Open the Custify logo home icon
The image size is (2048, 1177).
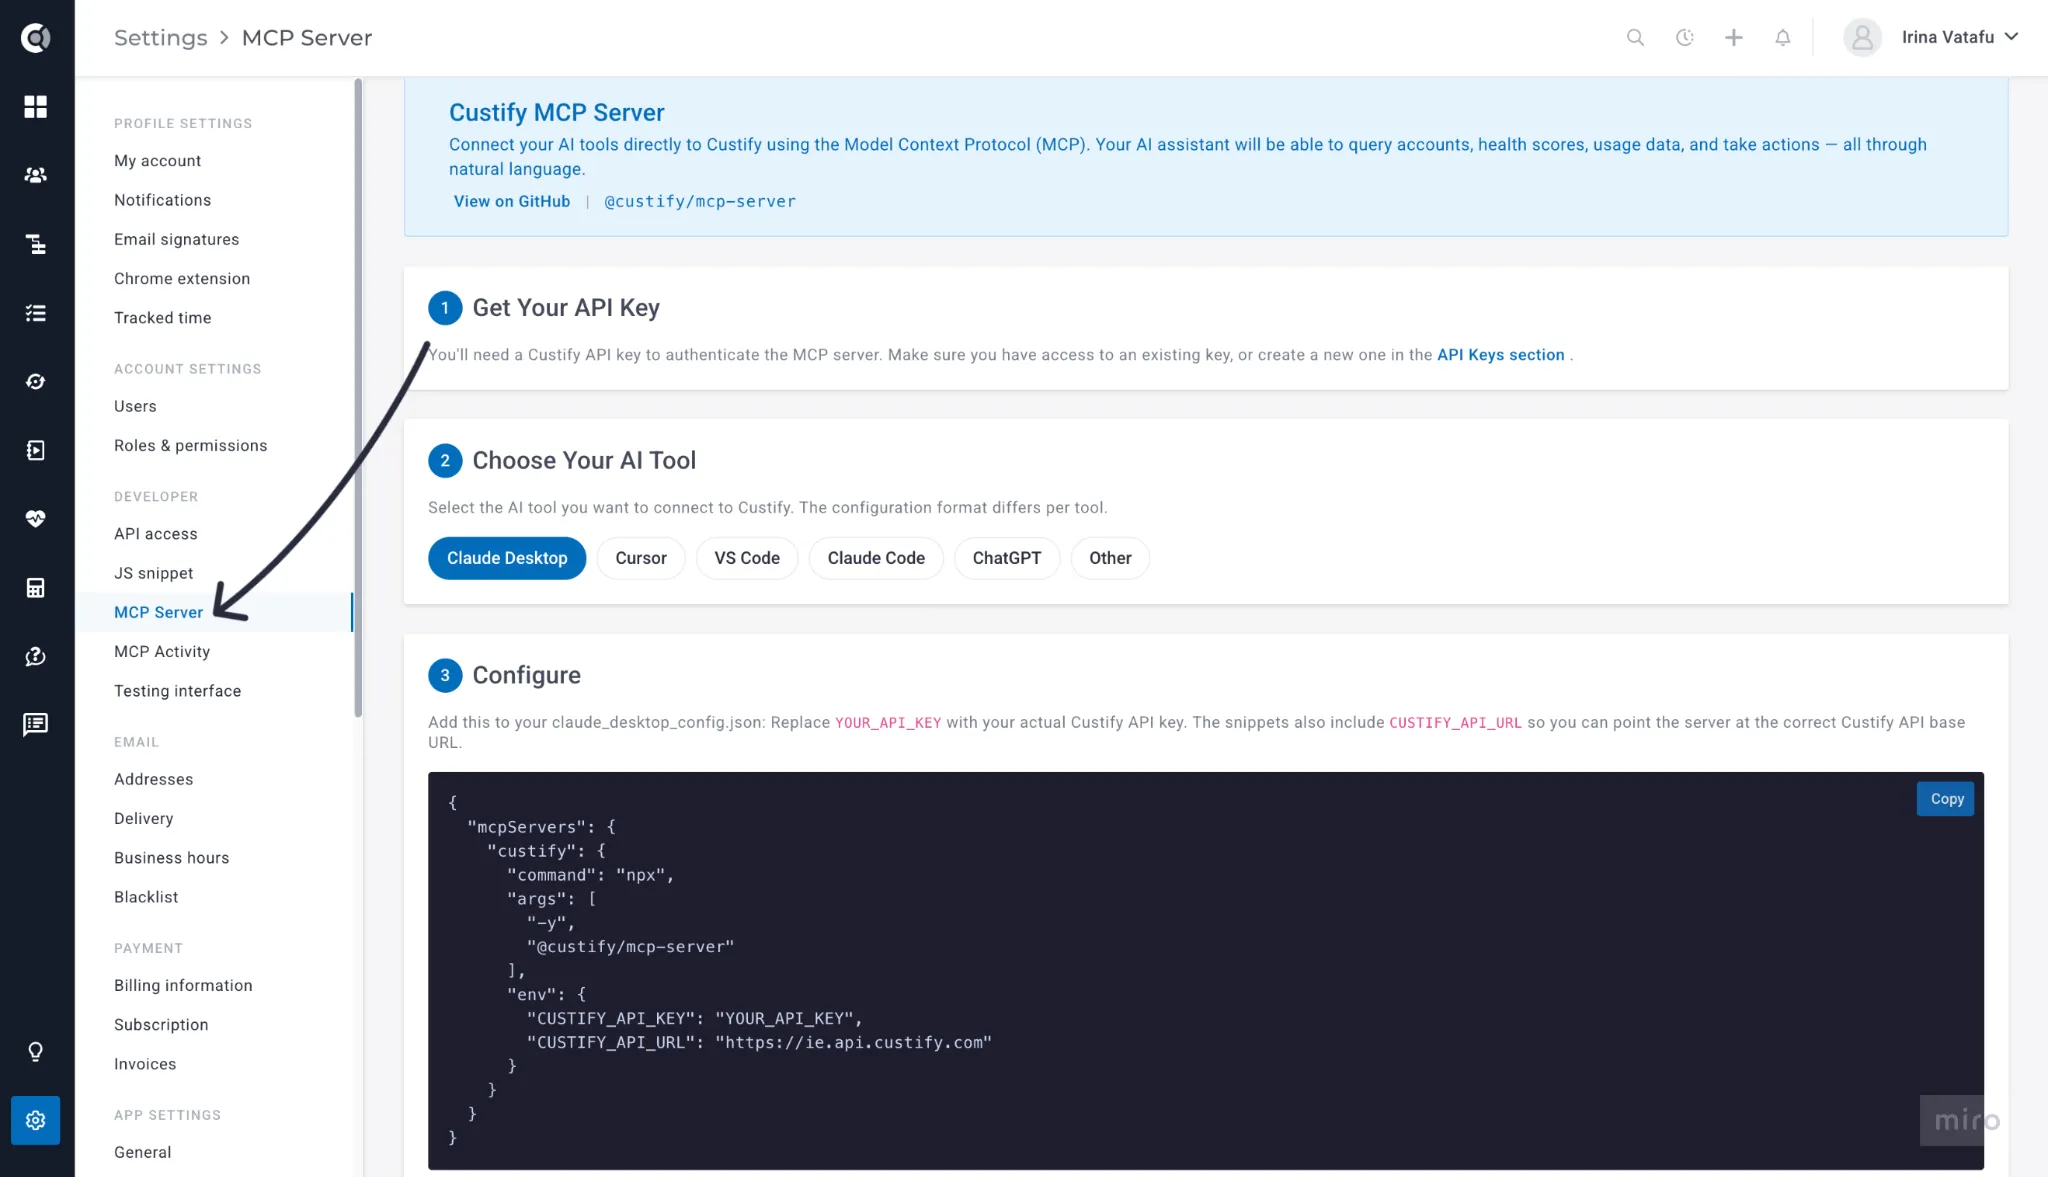coord(36,38)
